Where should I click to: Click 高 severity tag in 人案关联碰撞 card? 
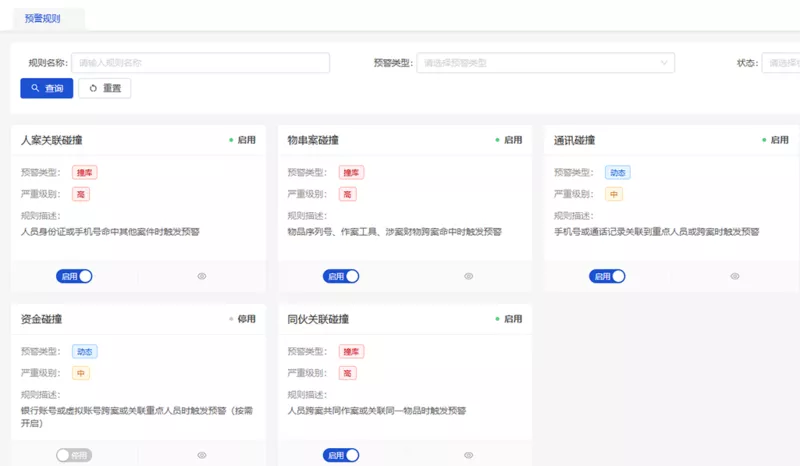coord(81,194)
